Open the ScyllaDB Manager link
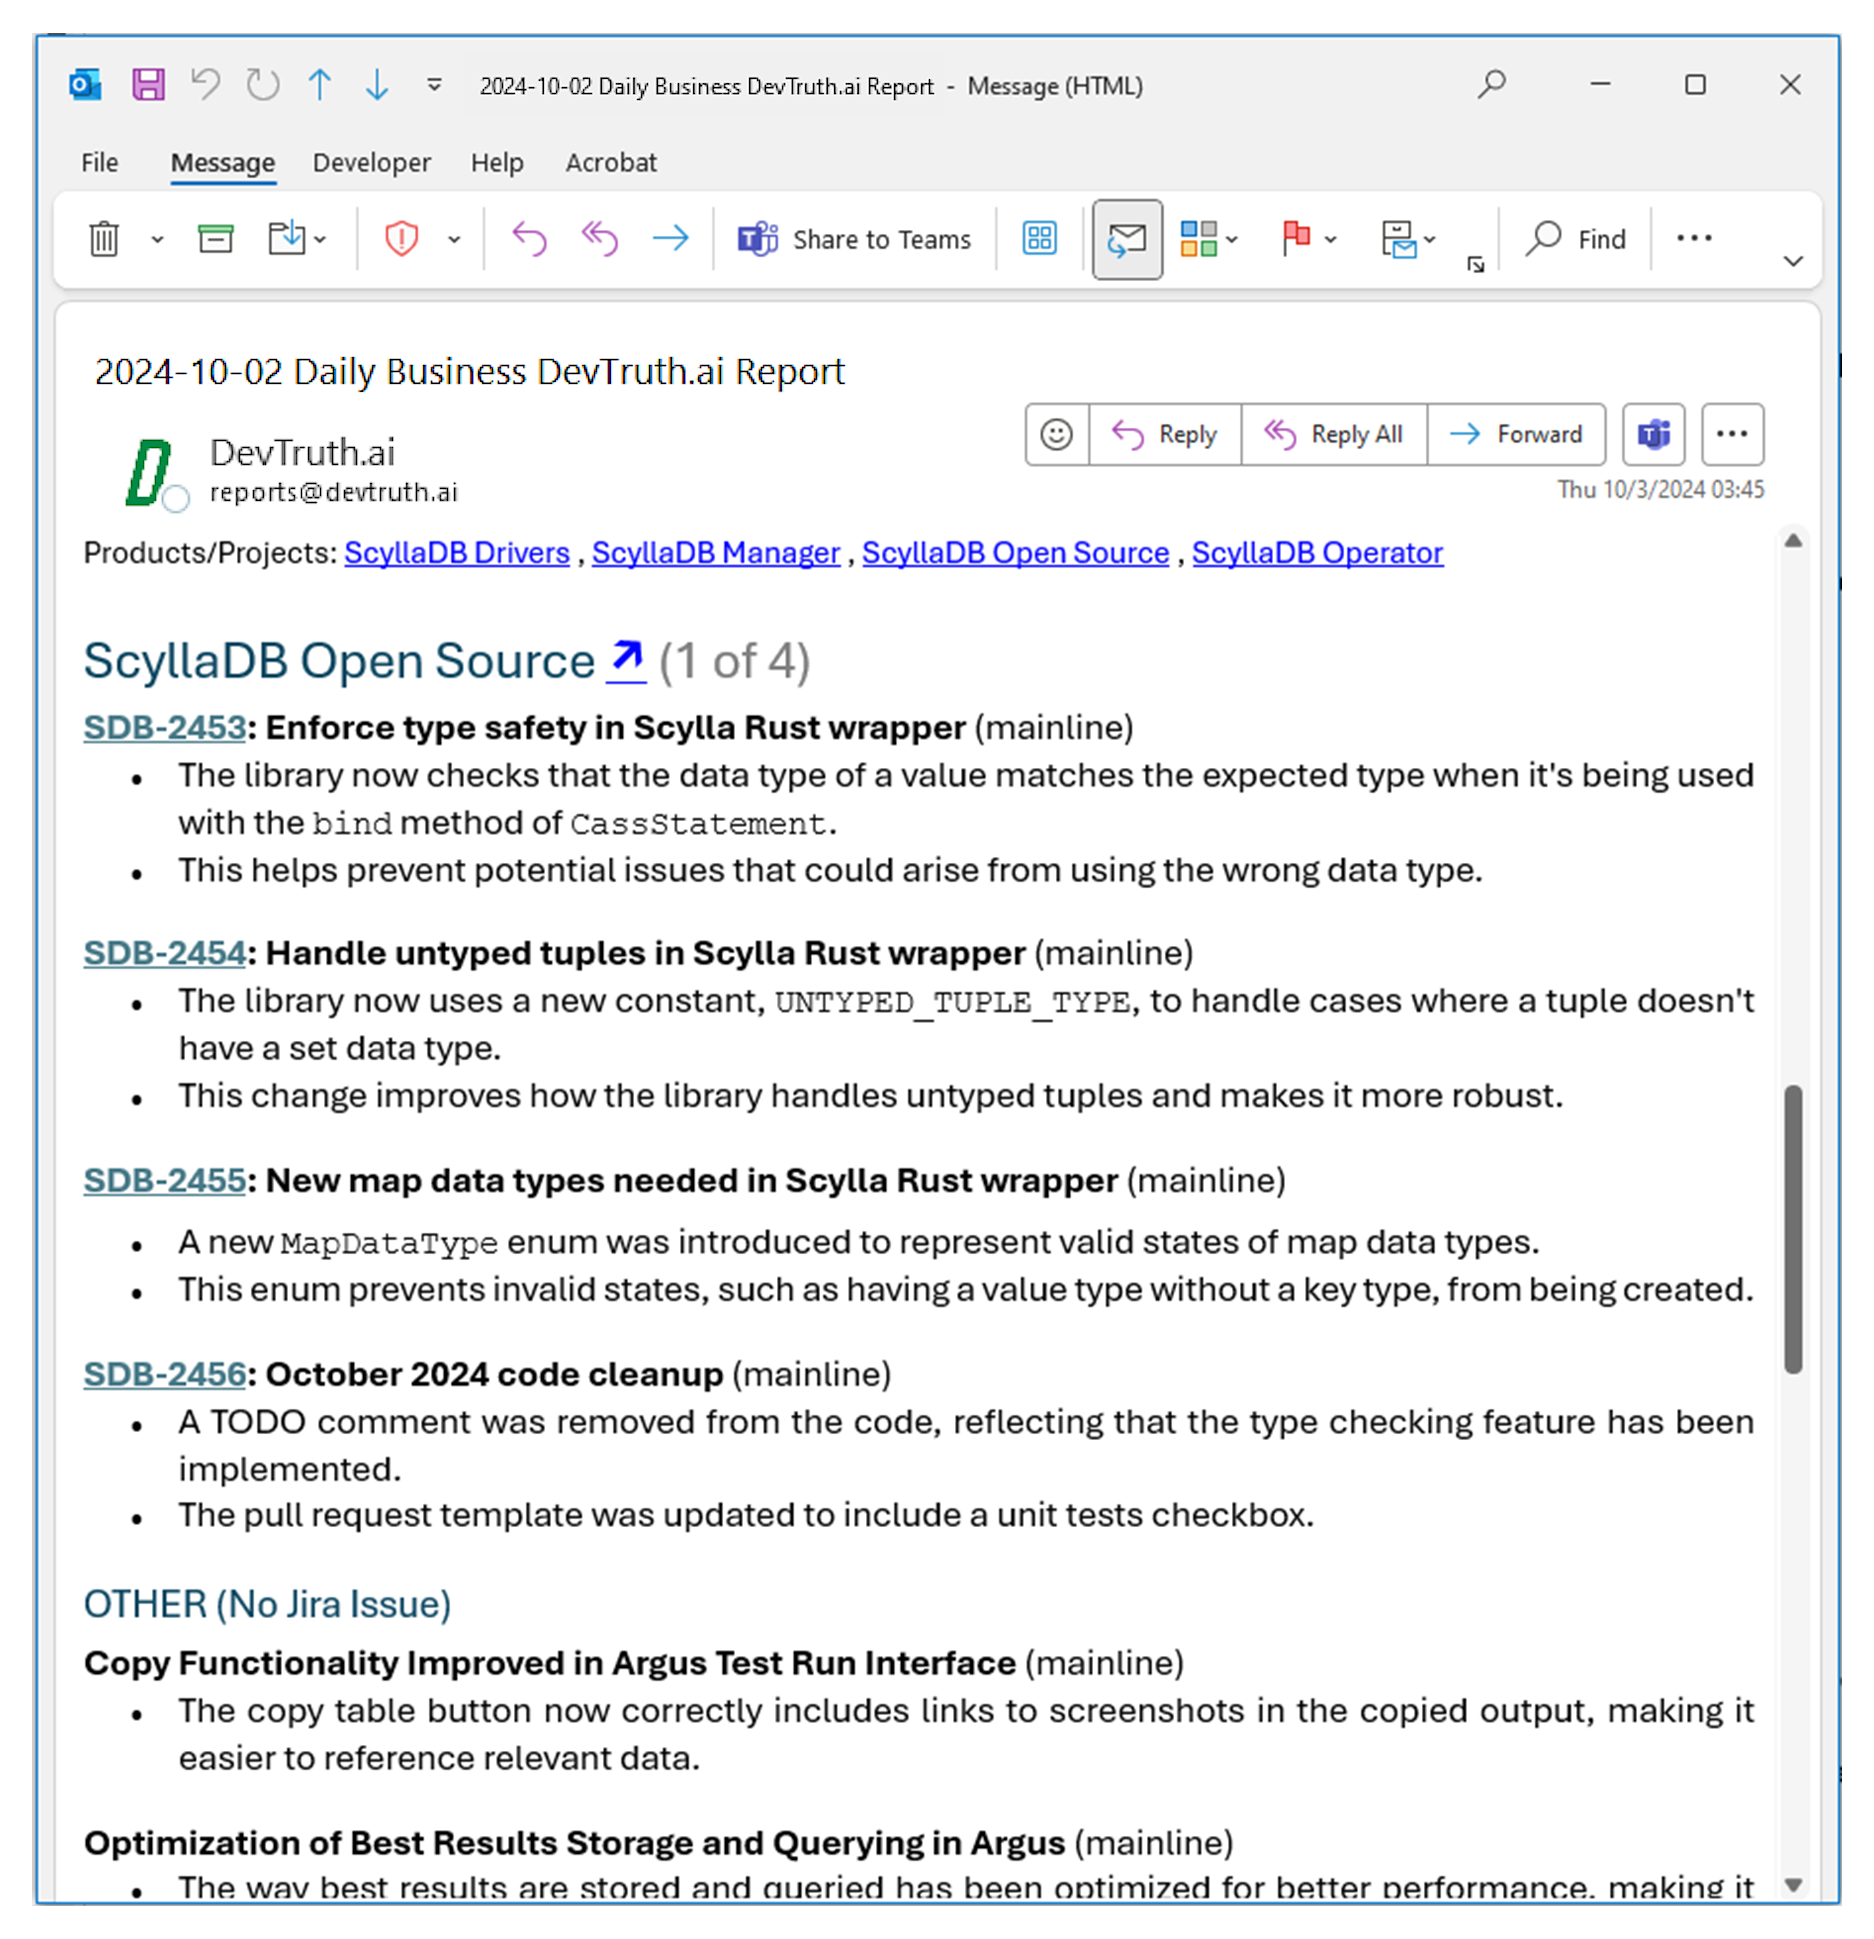The height and width of the screenshot is (1939, 1874). pos(715,553)
